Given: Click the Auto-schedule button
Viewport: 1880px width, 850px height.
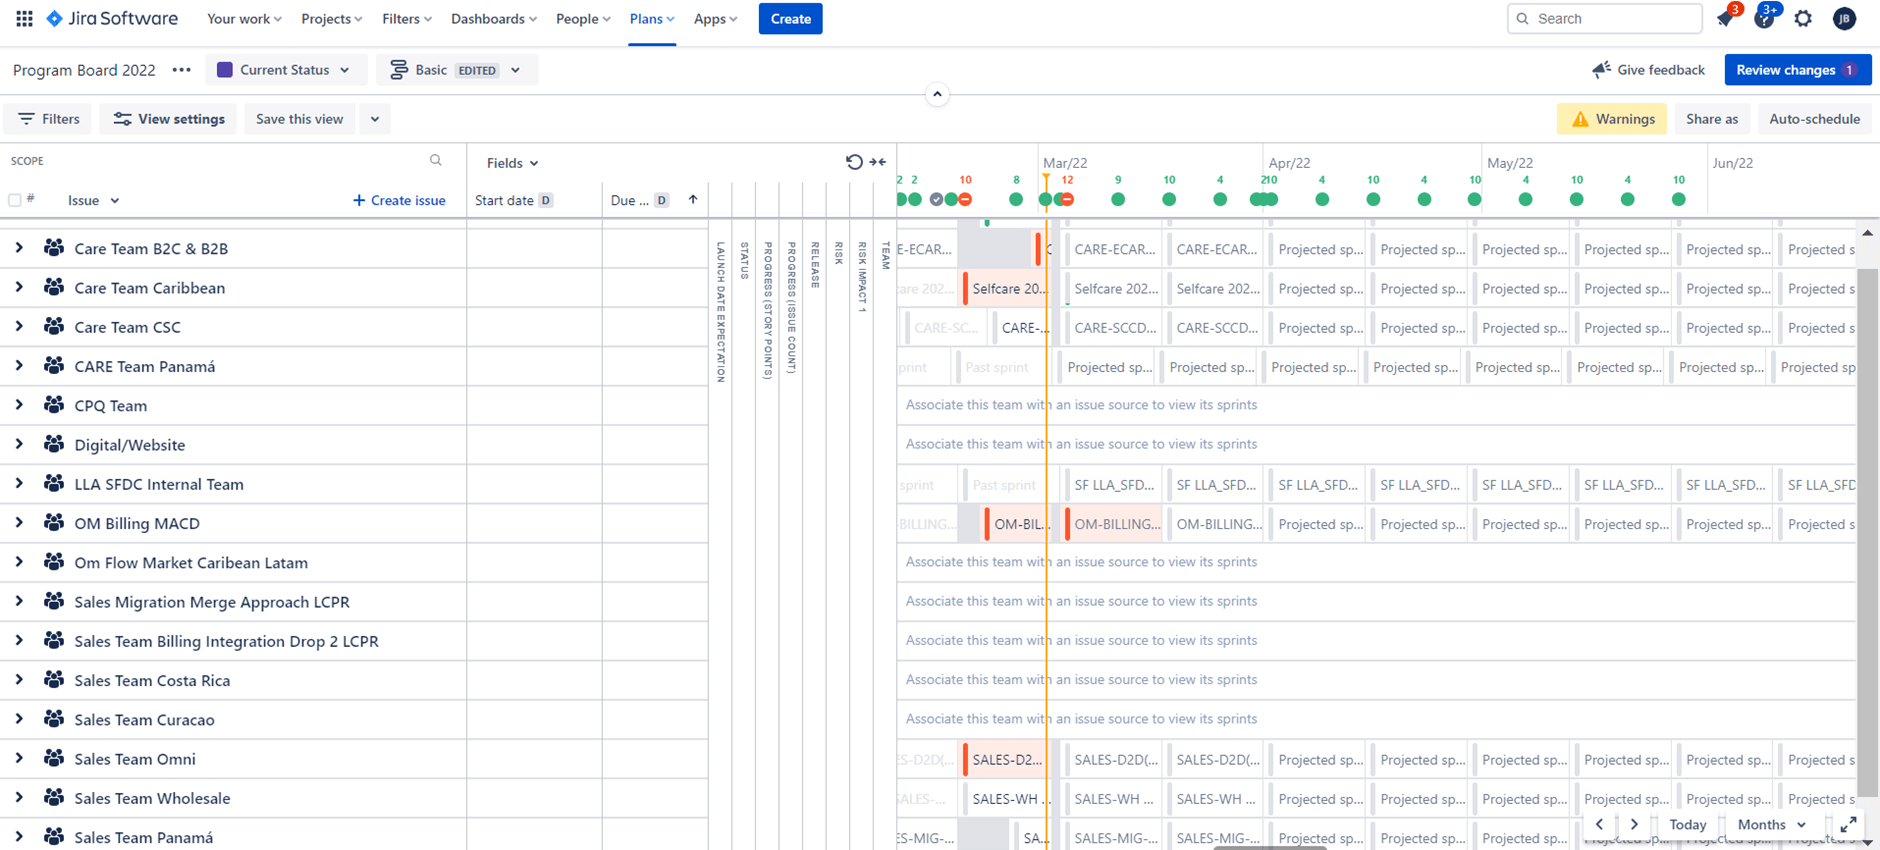Looking at the screenshot, I should pyautogui.click(x=1814, y=119).
